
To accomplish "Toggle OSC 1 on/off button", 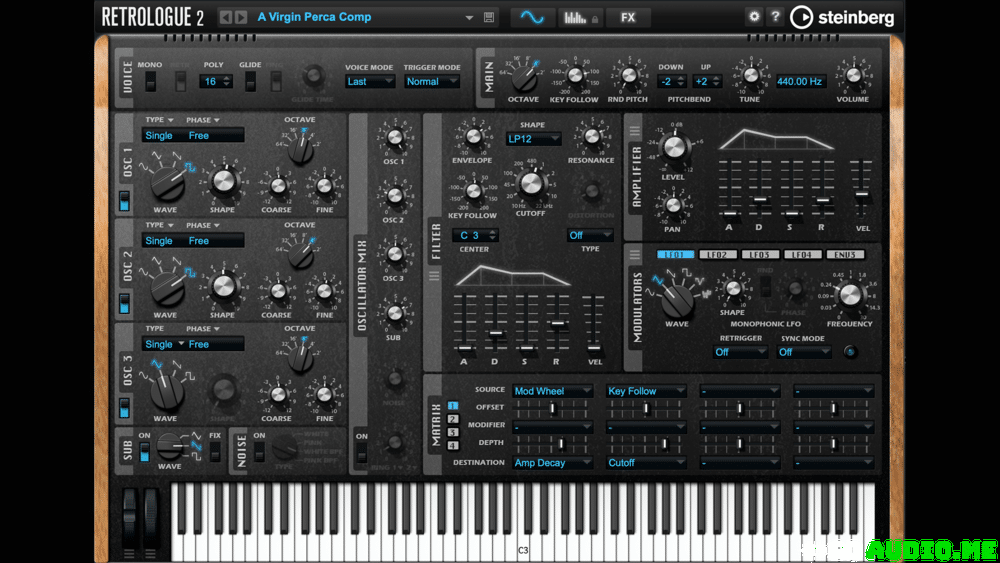I will tap(124, 201).
